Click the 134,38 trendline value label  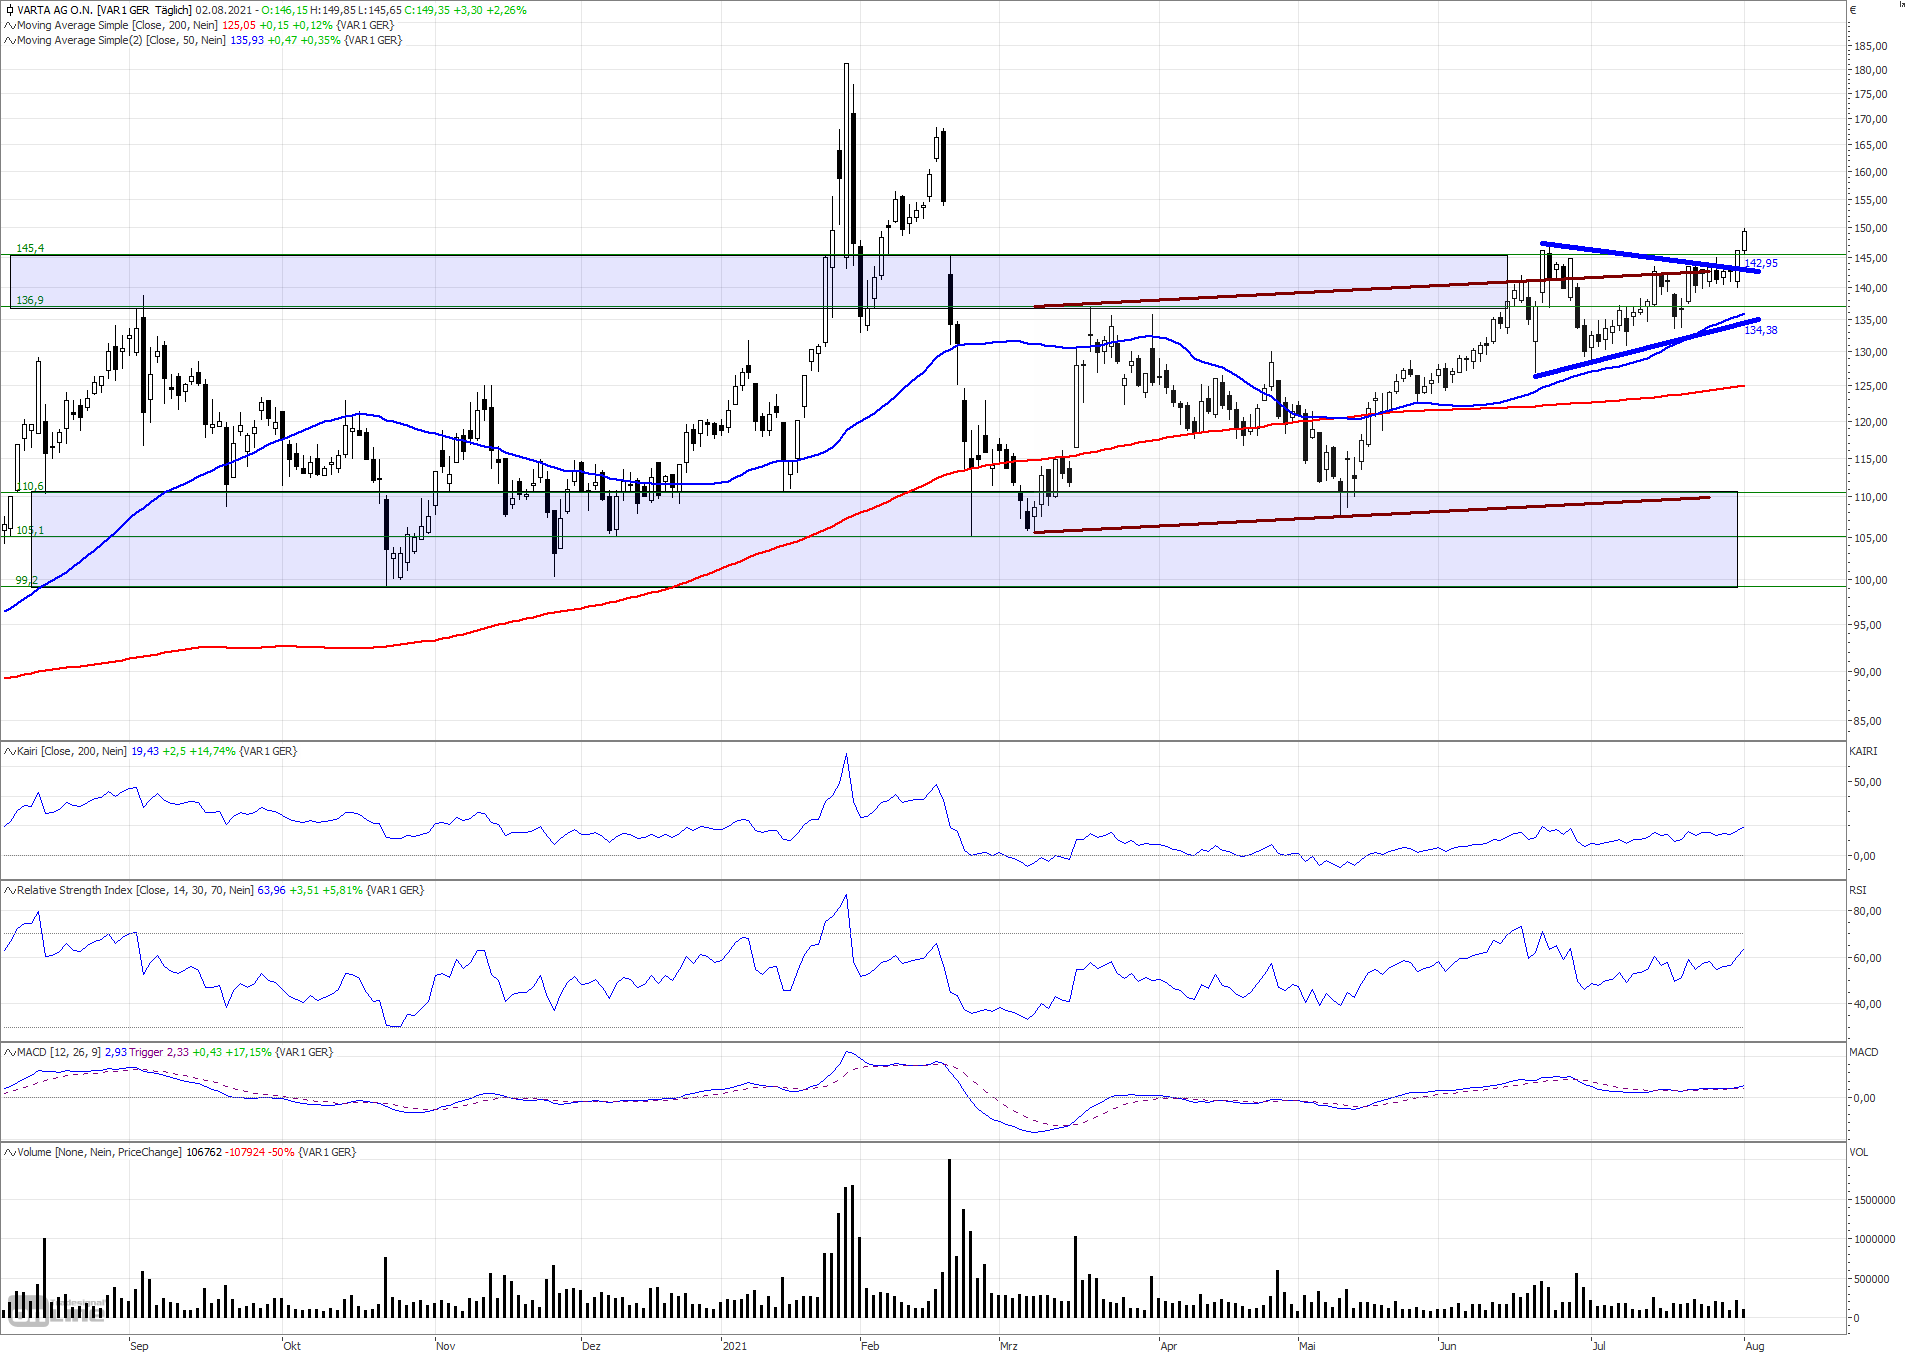click(x=1761, y=331)
